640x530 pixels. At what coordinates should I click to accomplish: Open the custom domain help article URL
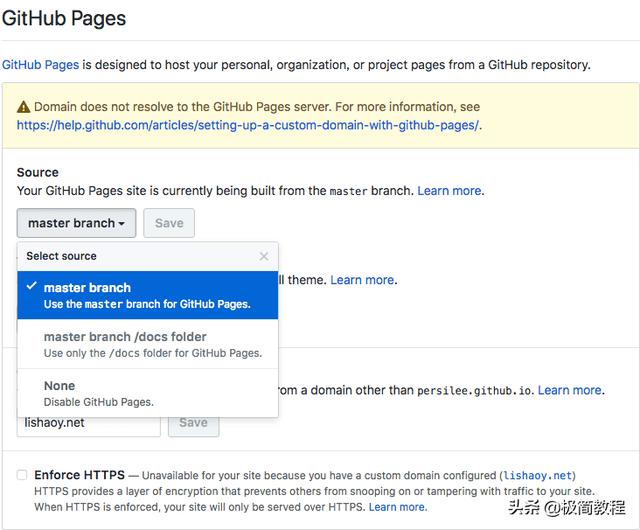247,125
